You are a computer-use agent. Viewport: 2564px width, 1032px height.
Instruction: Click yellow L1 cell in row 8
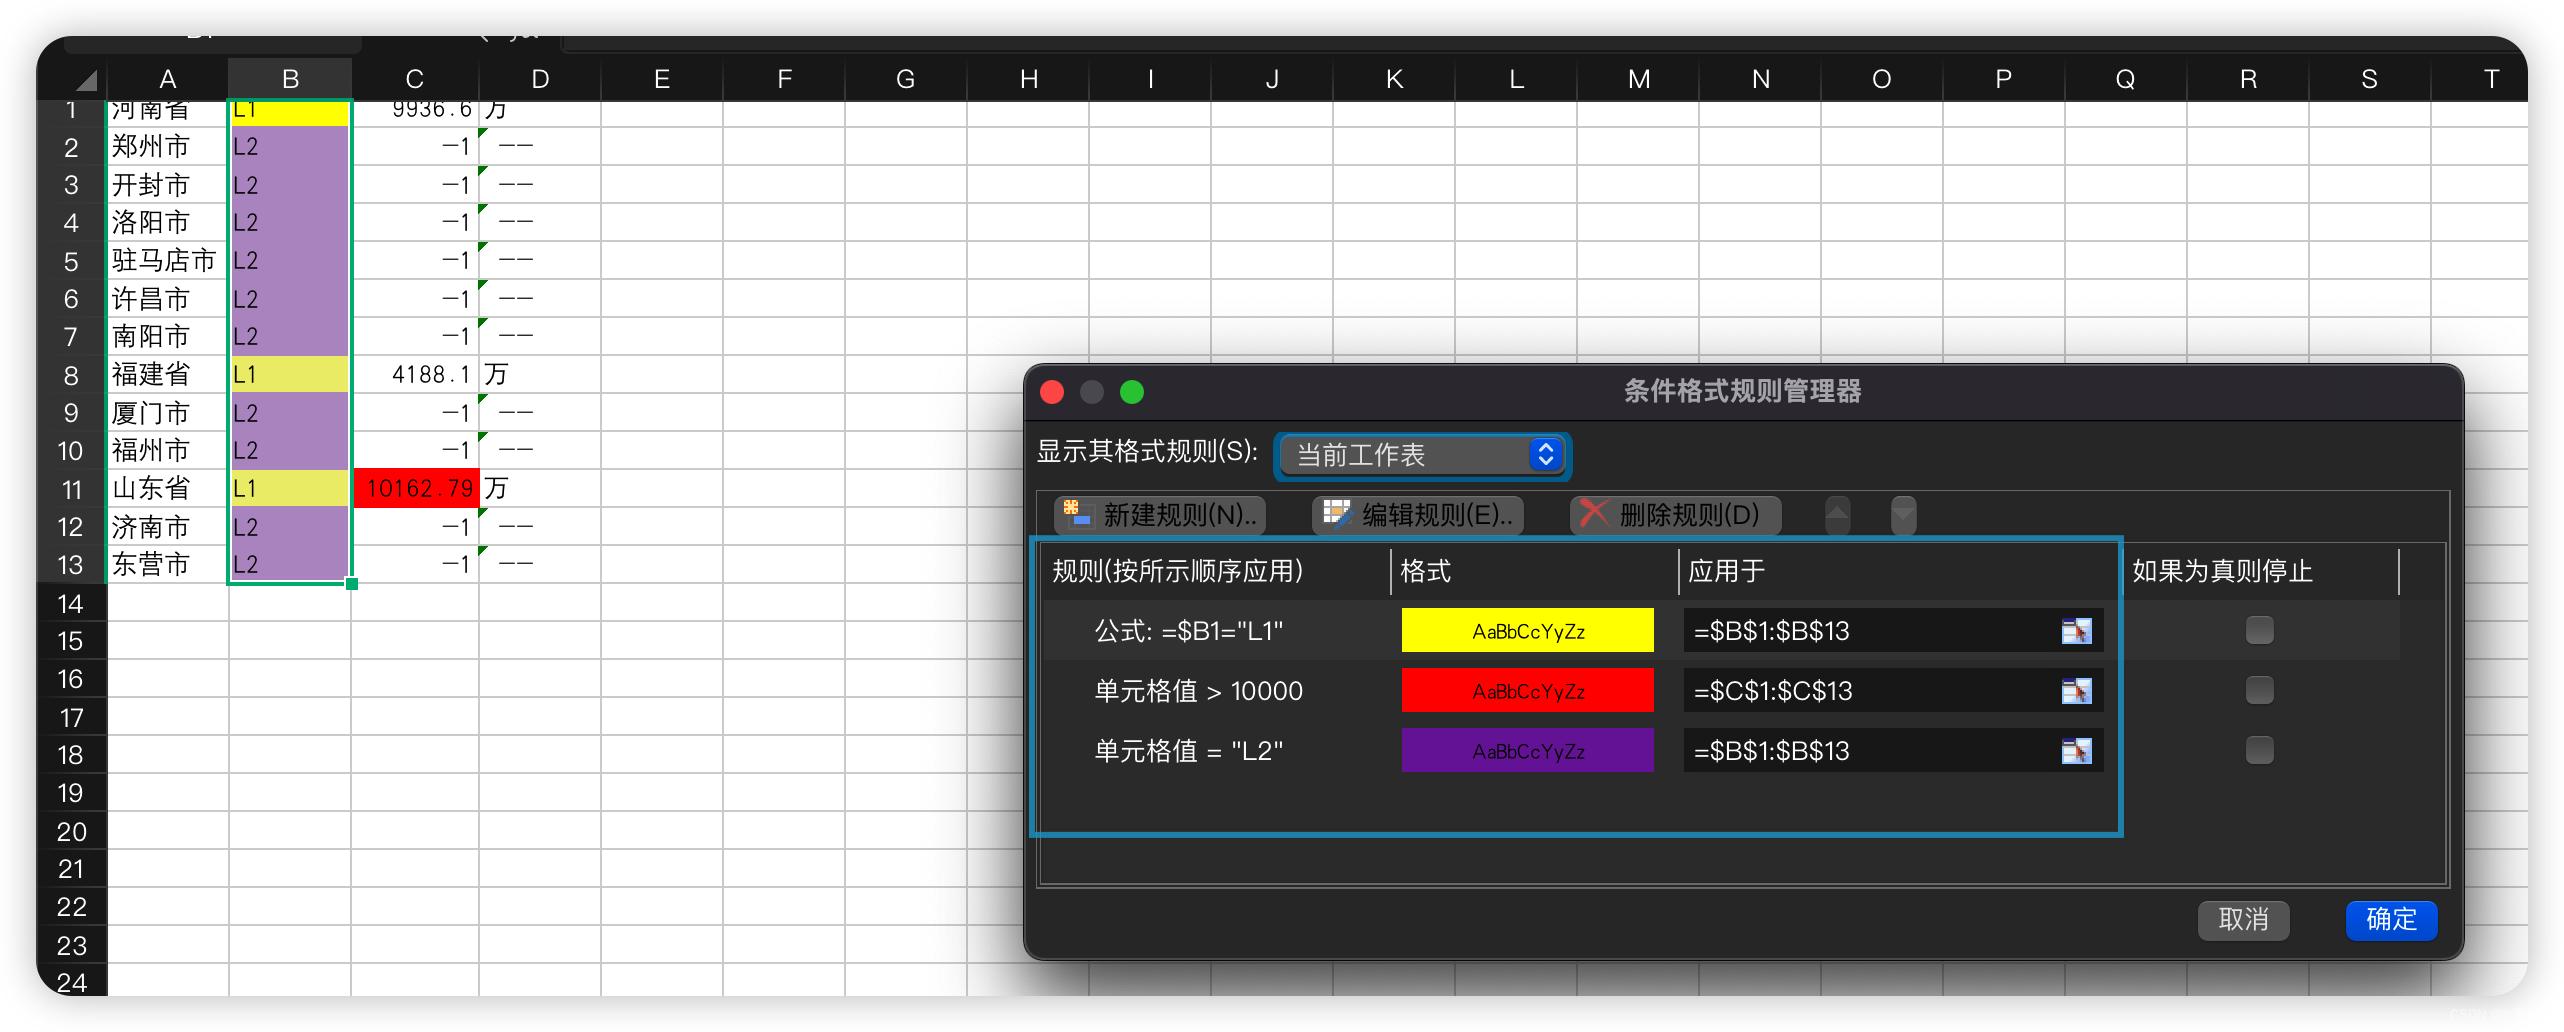290,375
